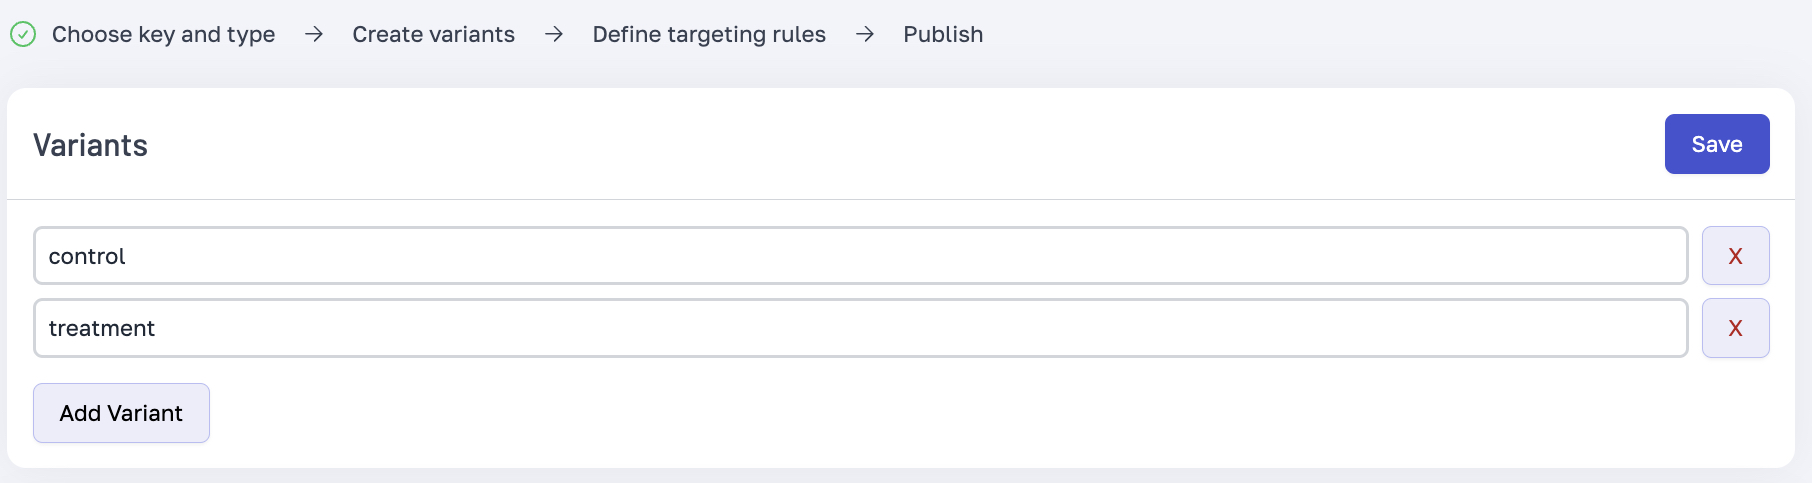Image resolution: width=1812 pixels, height=483 pixels.
Task: Place cursor in the "treatment" text box
Action: coord(860,328)
